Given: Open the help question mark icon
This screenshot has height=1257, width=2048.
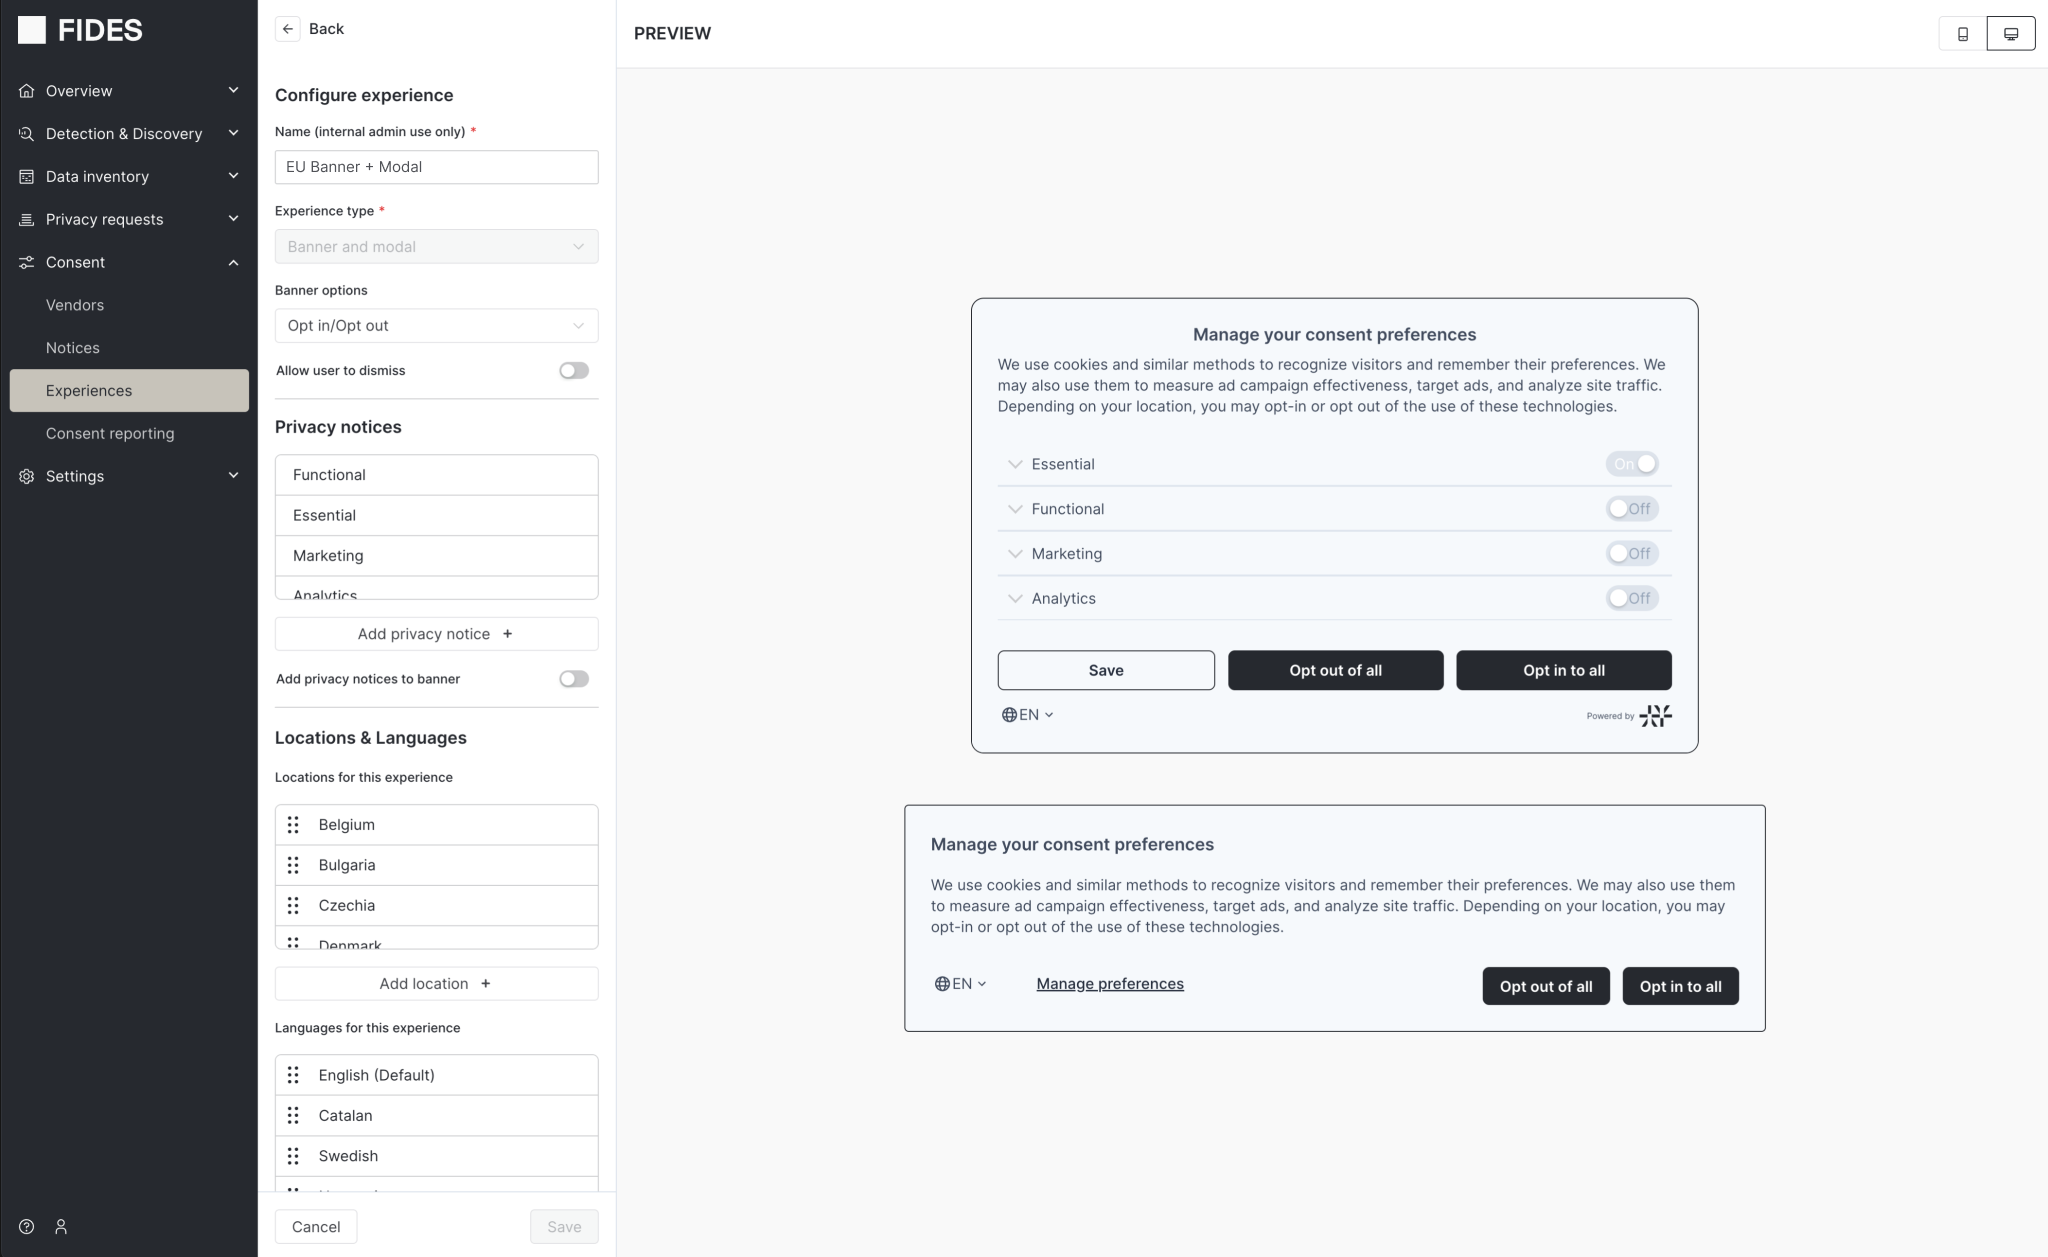Looking at the screenshot, I should 26,1226.
